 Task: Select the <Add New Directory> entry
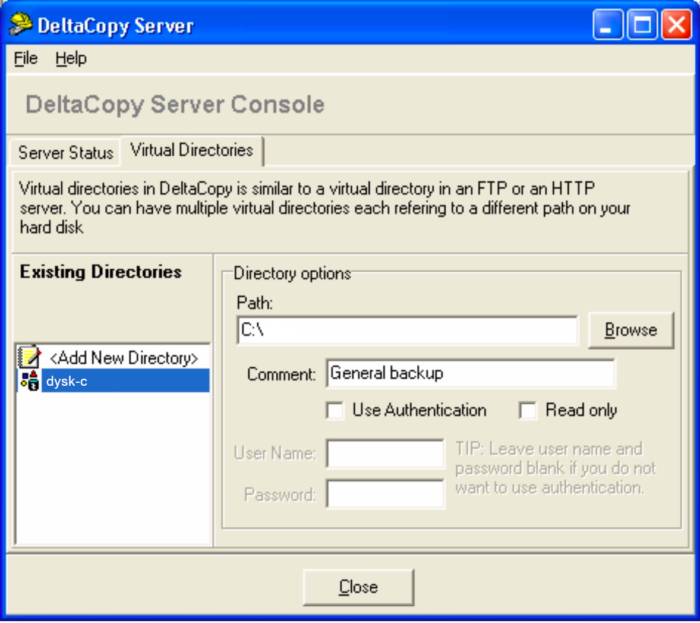point(124,357)
